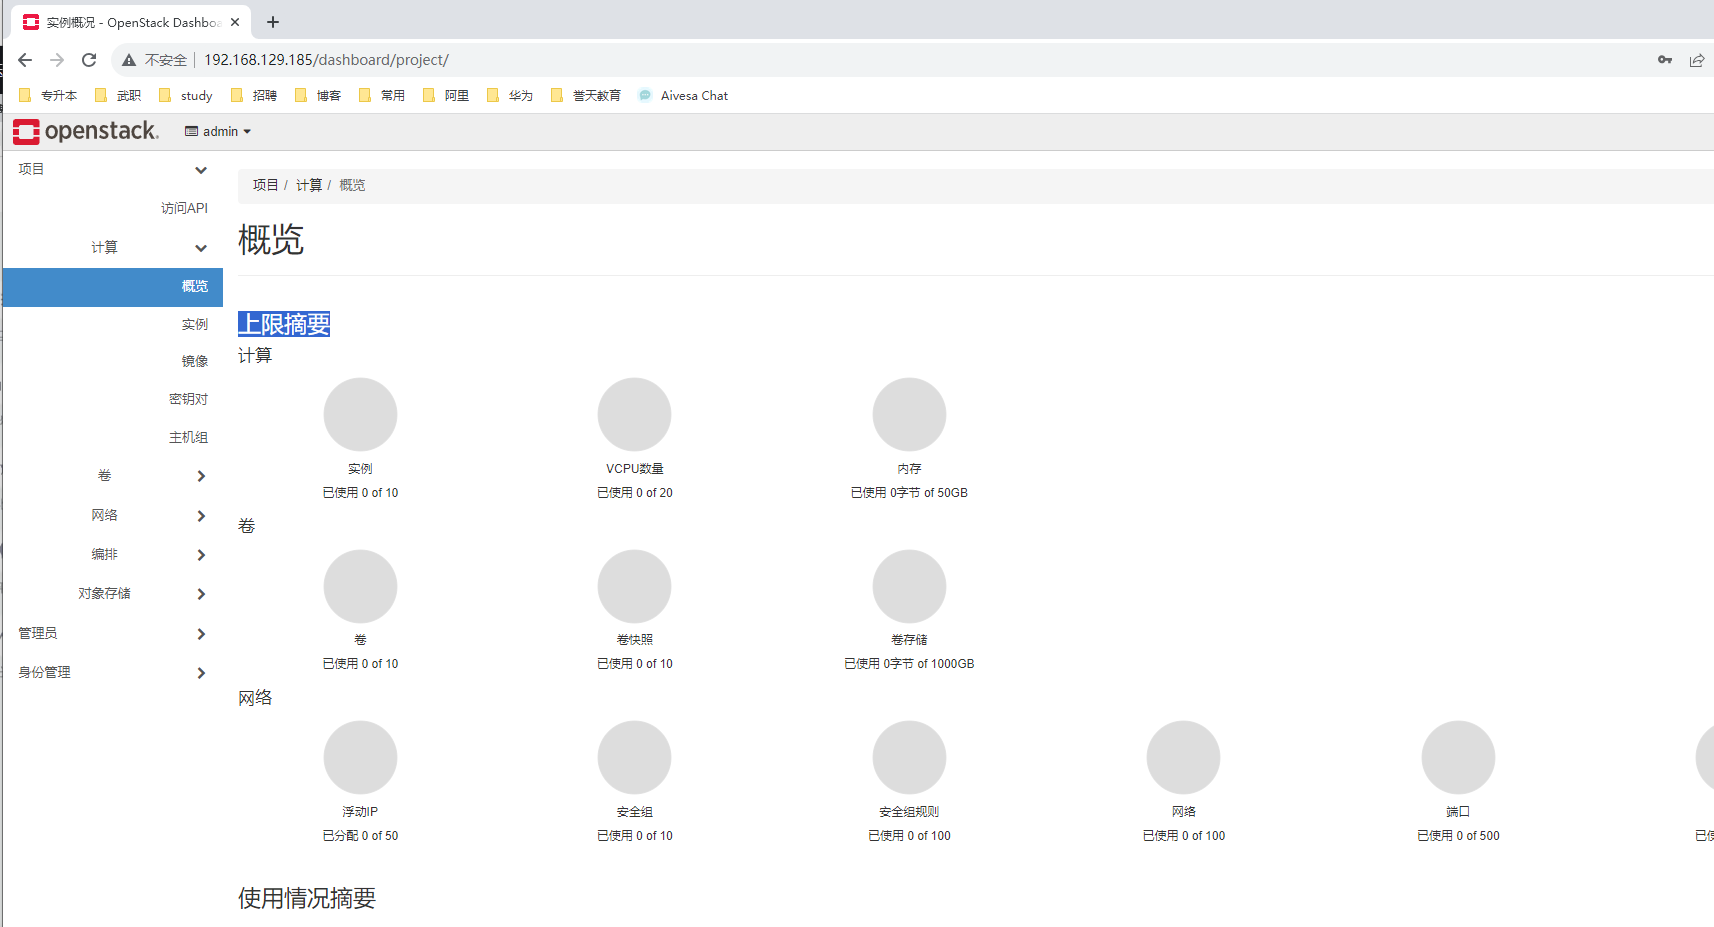Open the 华为 bookmark folder
This screenshot has width=1714, height=927.
click(510, 96)
